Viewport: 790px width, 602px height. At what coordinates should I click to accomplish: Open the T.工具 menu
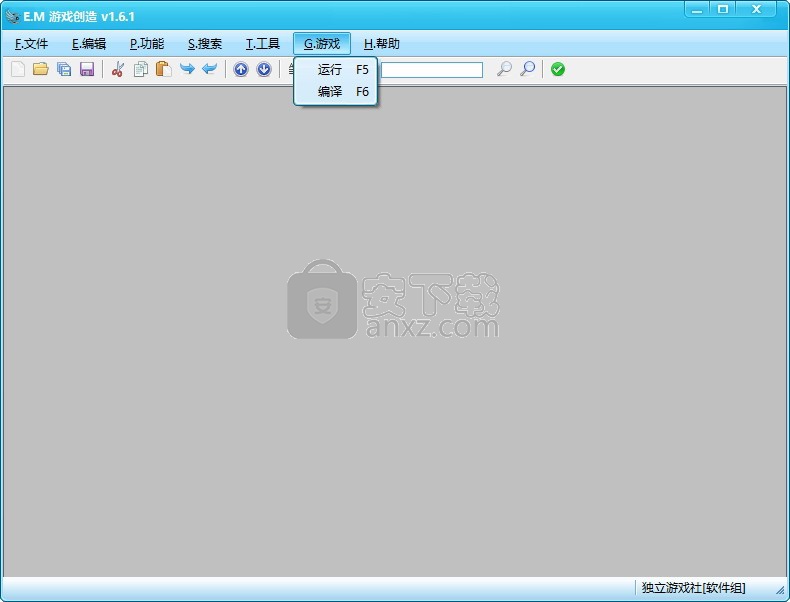[262, 44]
